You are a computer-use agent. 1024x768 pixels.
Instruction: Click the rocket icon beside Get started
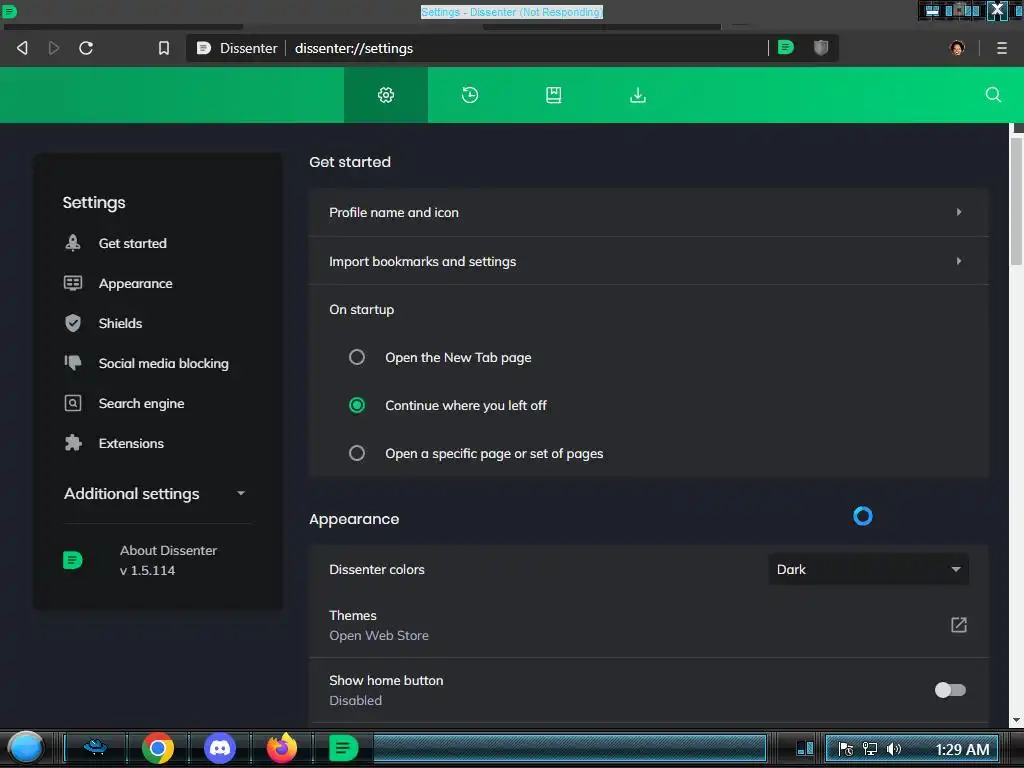point(73,243)
